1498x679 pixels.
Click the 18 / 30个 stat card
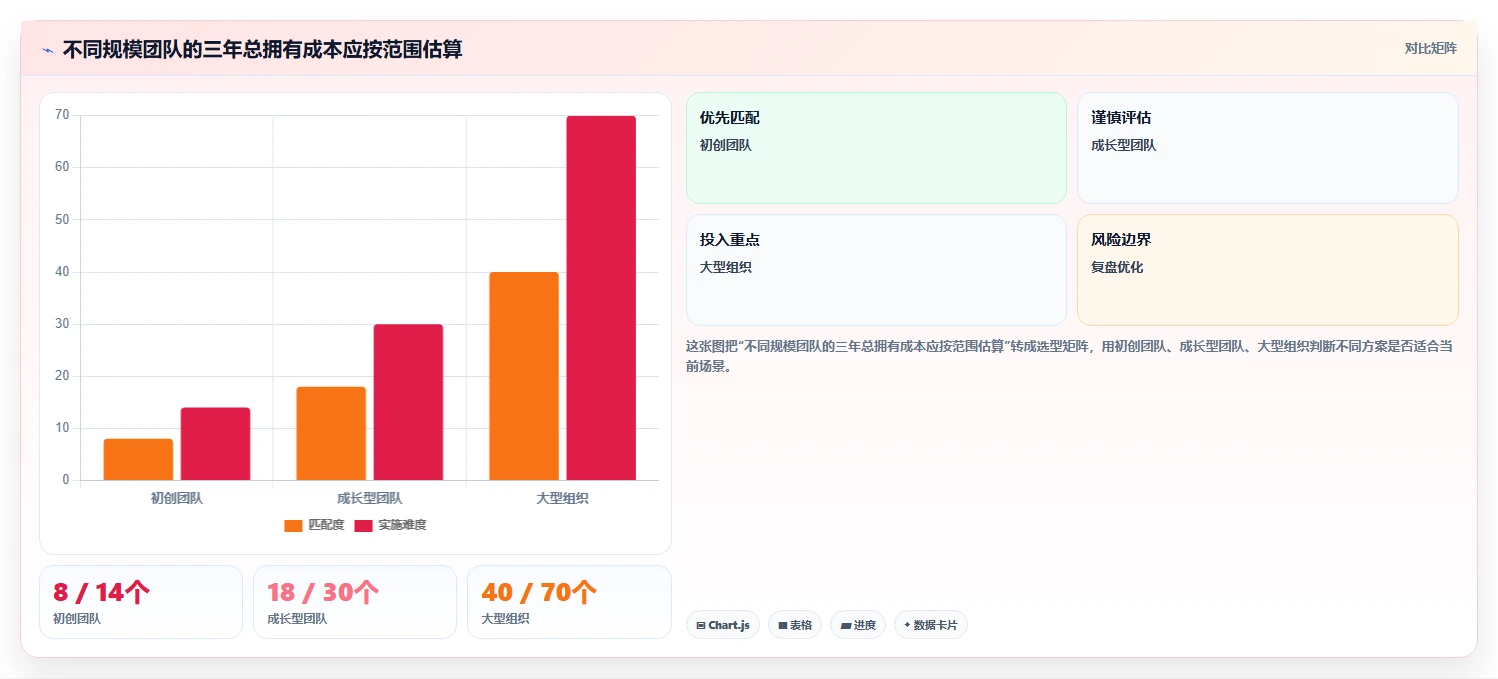355,602
